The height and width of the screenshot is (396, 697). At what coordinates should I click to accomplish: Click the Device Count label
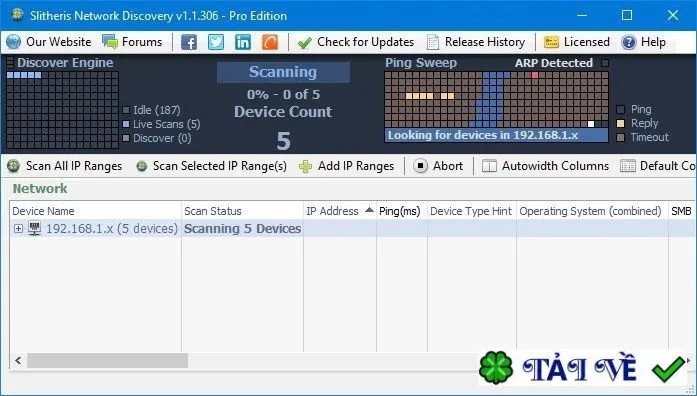point(283,112)
